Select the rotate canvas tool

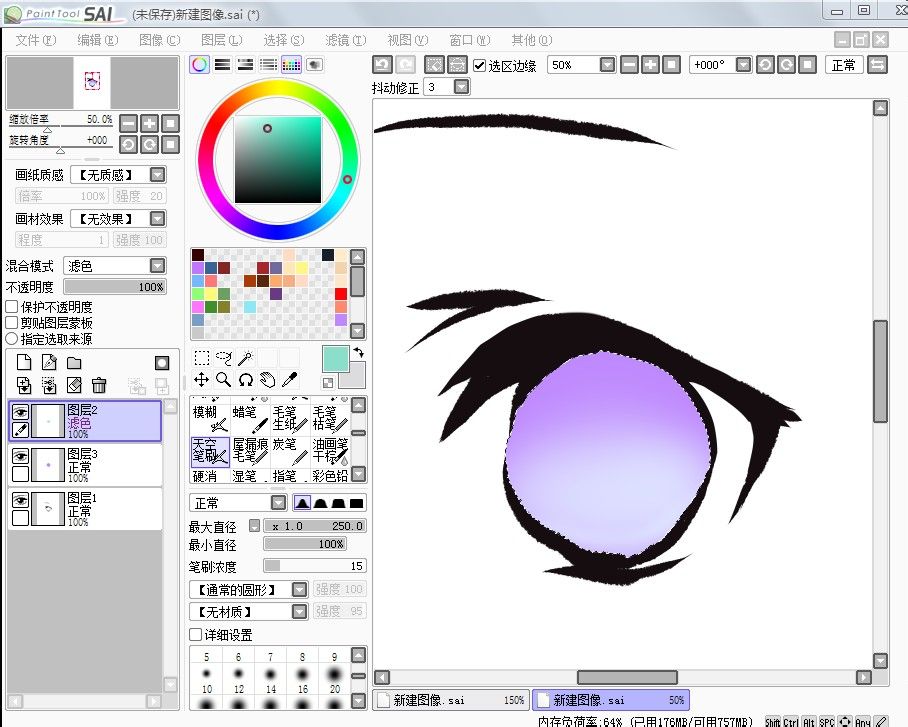point(246,379)
